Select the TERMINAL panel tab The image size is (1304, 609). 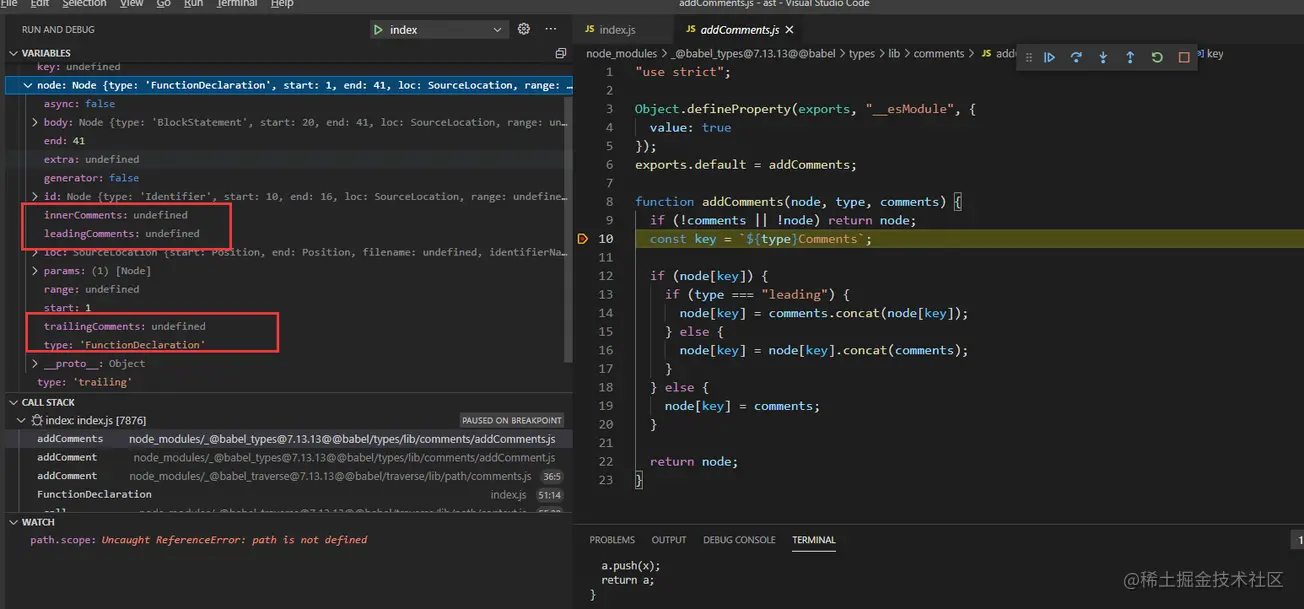(814, 540)
